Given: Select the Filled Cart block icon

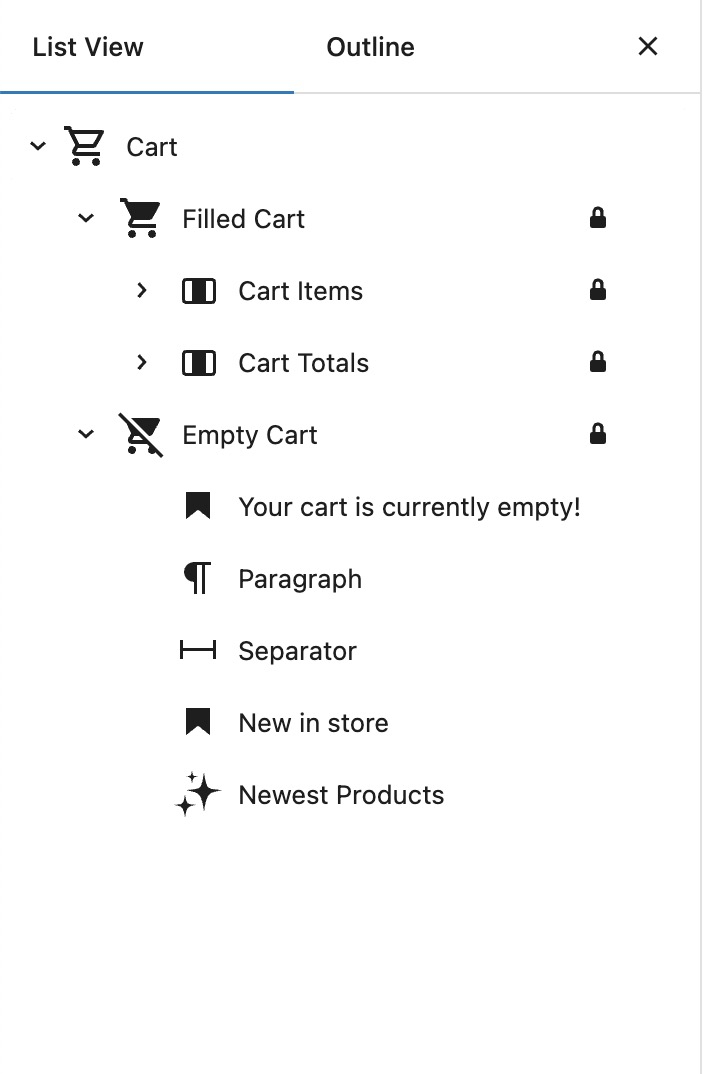Looking at the screenshot, I should click(x=140, y=218).
